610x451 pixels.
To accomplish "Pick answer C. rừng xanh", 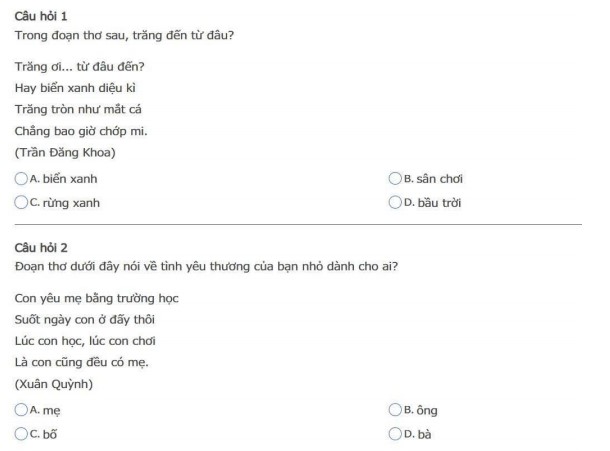I will [x=22, y=202].
